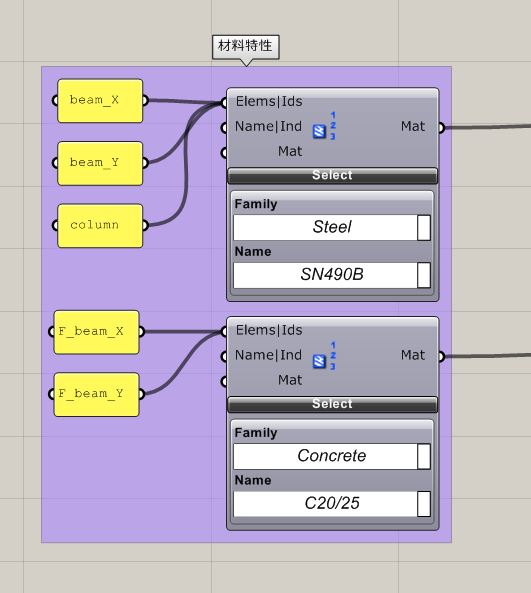Click the output grip of beam_X node
The height and width of the screenshot is (593, 531).
point(145,101)
